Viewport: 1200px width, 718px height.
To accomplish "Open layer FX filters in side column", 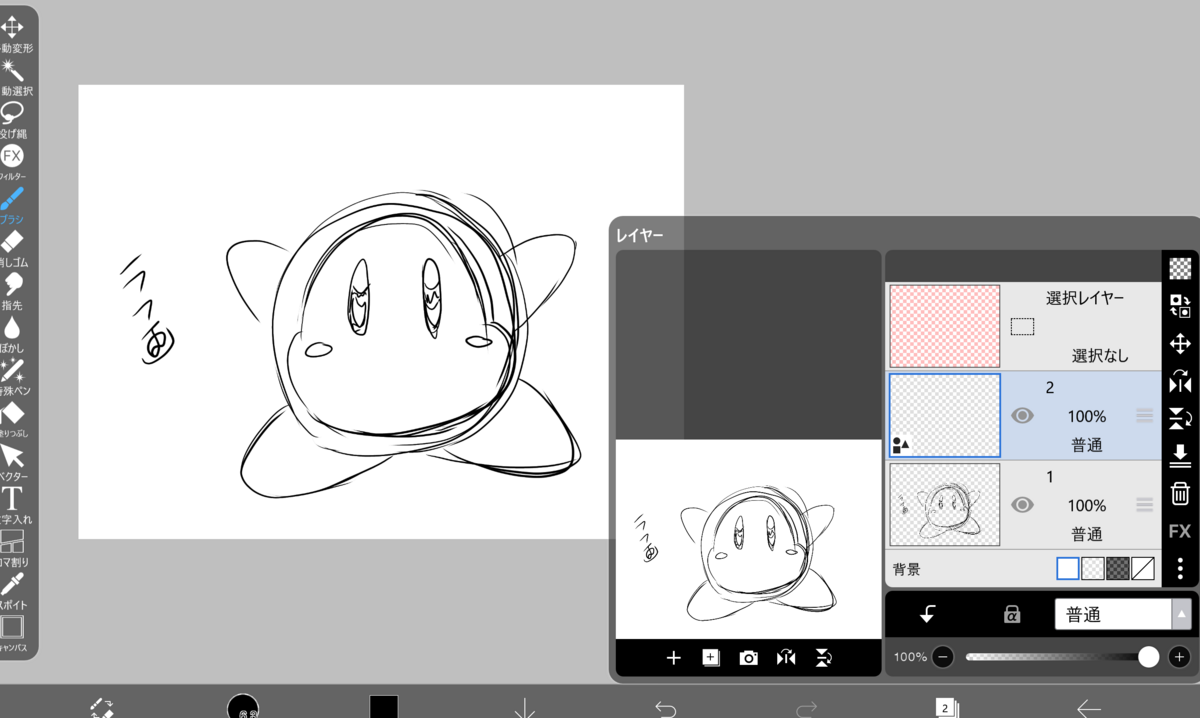I will 1180,531.
